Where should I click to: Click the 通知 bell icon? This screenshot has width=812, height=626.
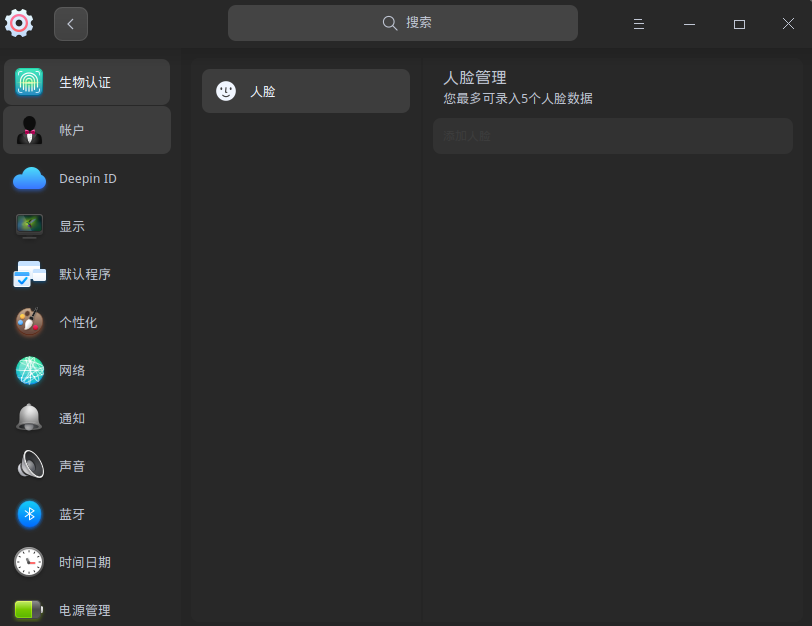click(29, 417)
